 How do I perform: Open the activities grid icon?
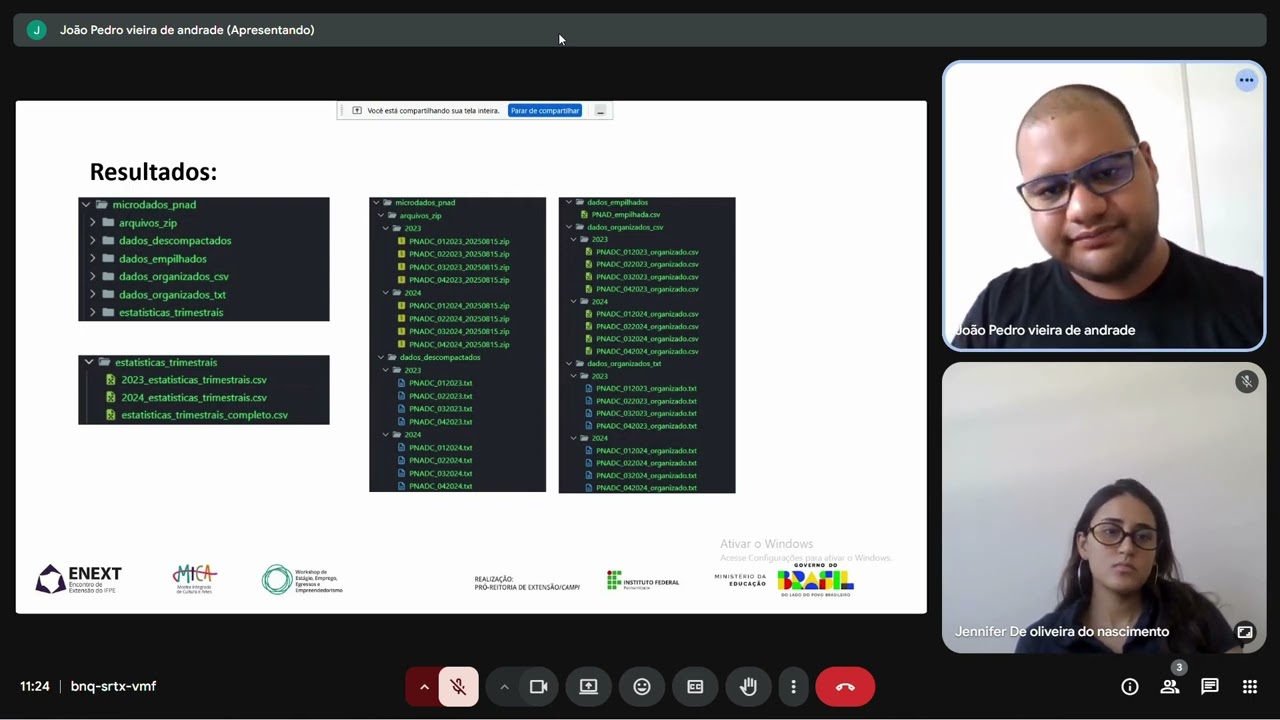tap(1250, 686)
